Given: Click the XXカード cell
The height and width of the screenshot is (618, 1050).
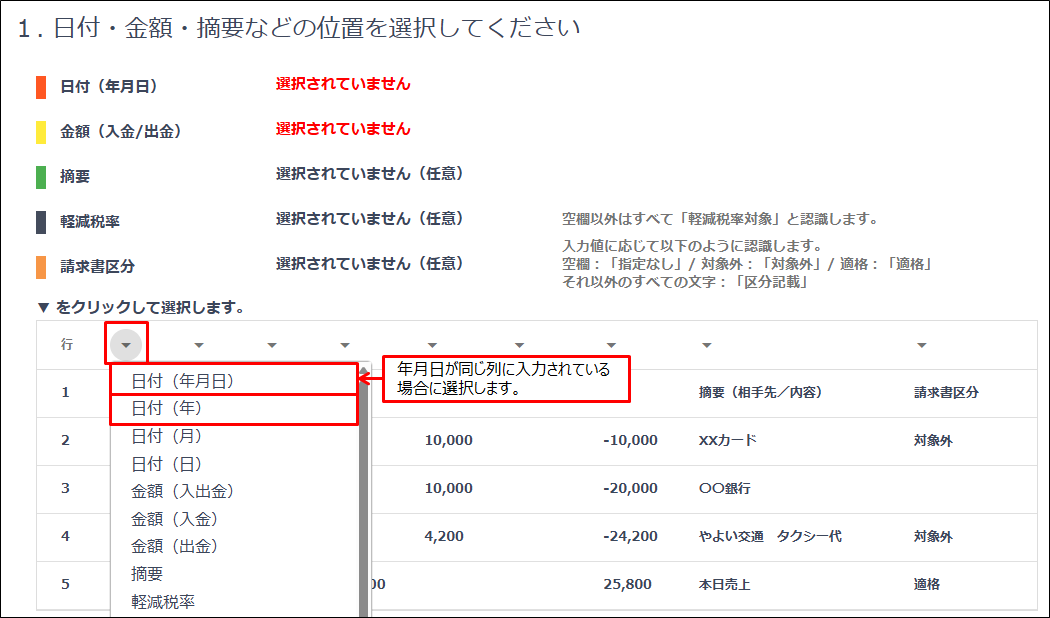Looking at the screenshot, I should 728,441.
